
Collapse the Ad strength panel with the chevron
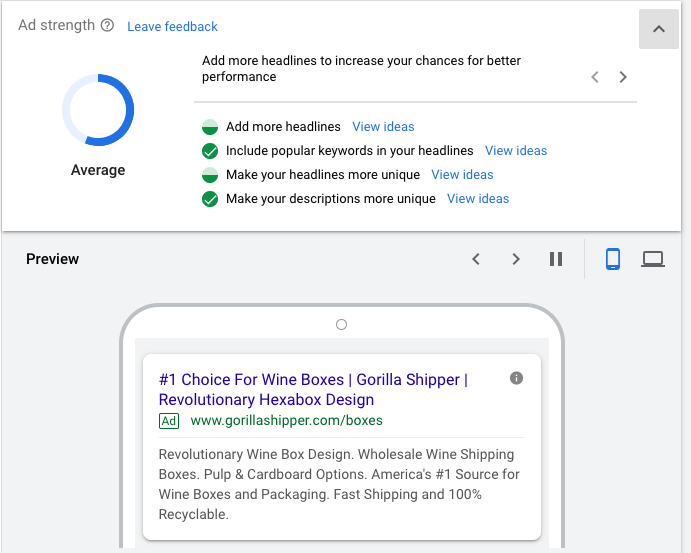coord(658,29)
